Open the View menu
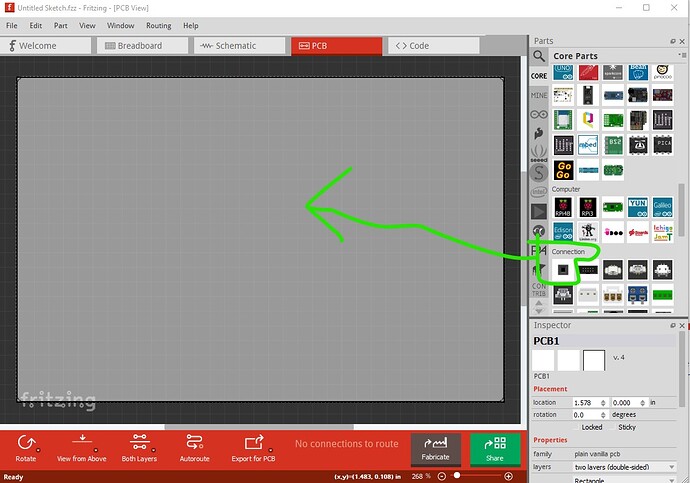The image size is (690, 483). point(87,26)
